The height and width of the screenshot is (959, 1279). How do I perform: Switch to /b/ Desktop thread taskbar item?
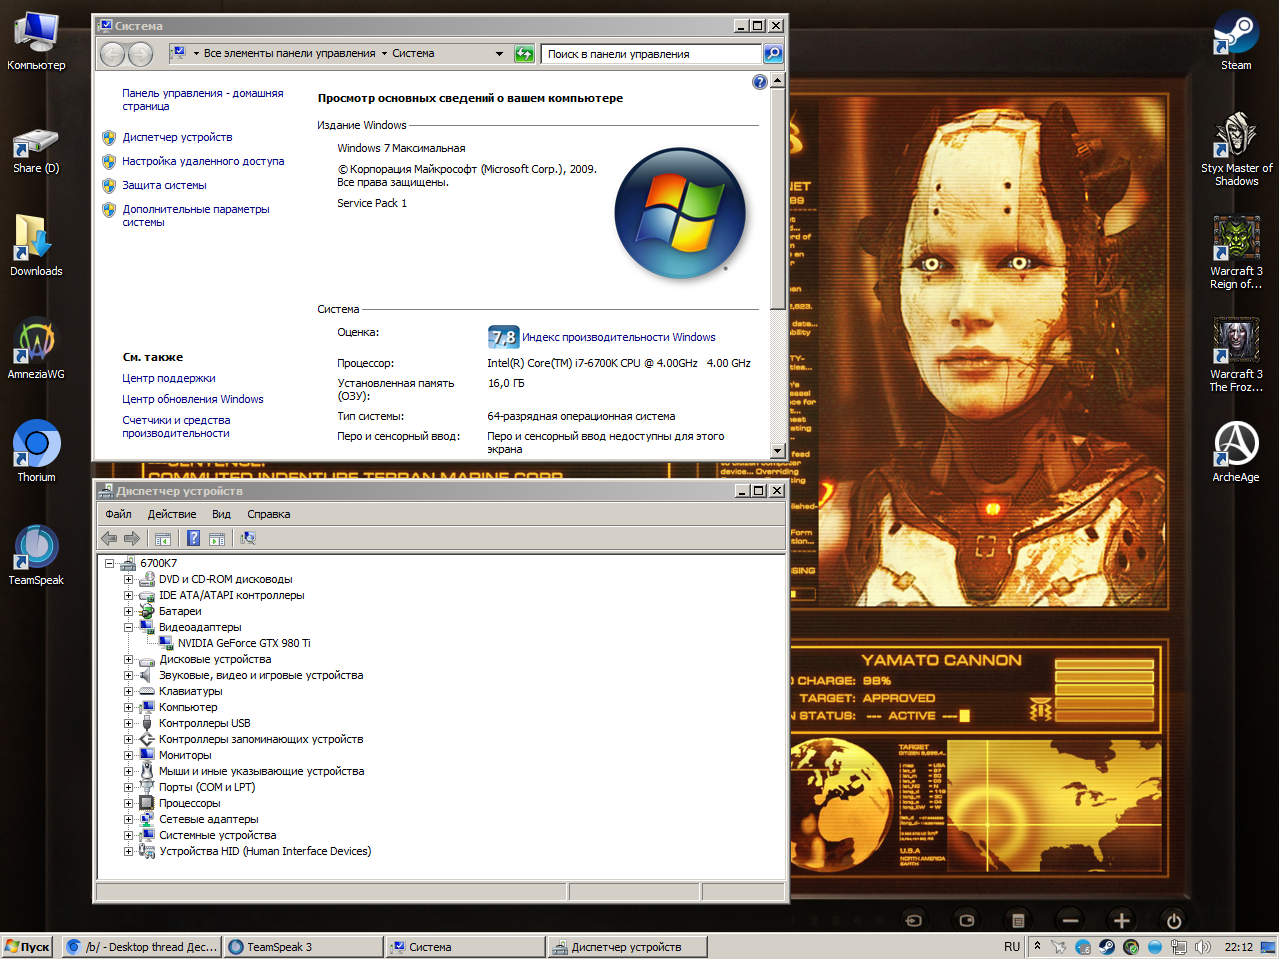[x=141, y=947]
